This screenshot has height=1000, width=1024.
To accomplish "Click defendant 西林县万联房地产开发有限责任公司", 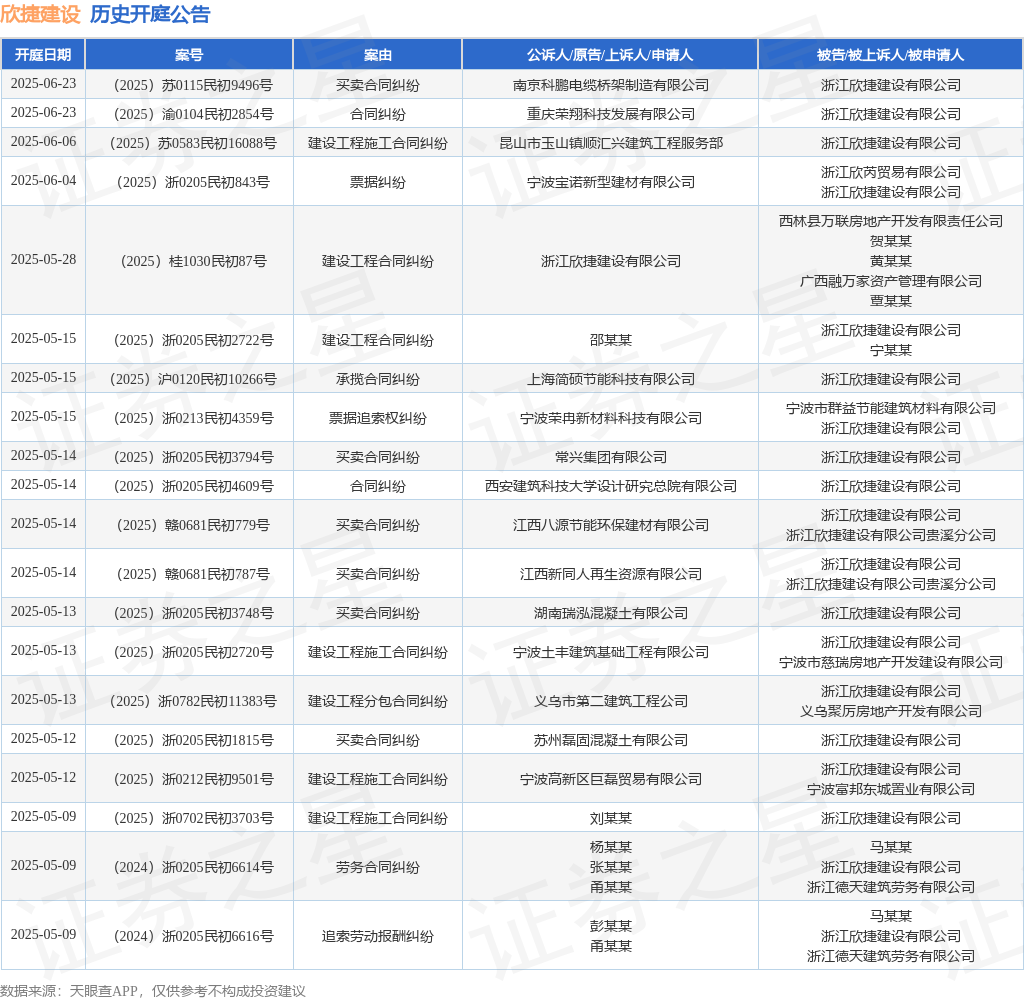I will click(x=891, y=221).
